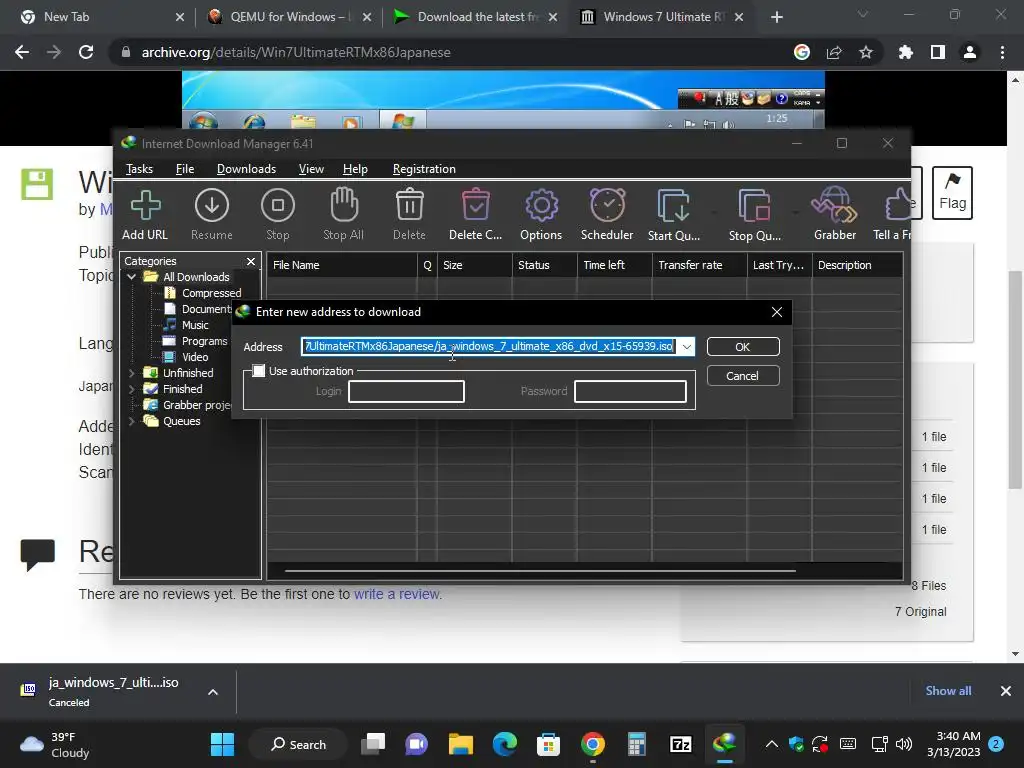Select the Compressed category
The image size is (1024, 768).
pos(212,293)
